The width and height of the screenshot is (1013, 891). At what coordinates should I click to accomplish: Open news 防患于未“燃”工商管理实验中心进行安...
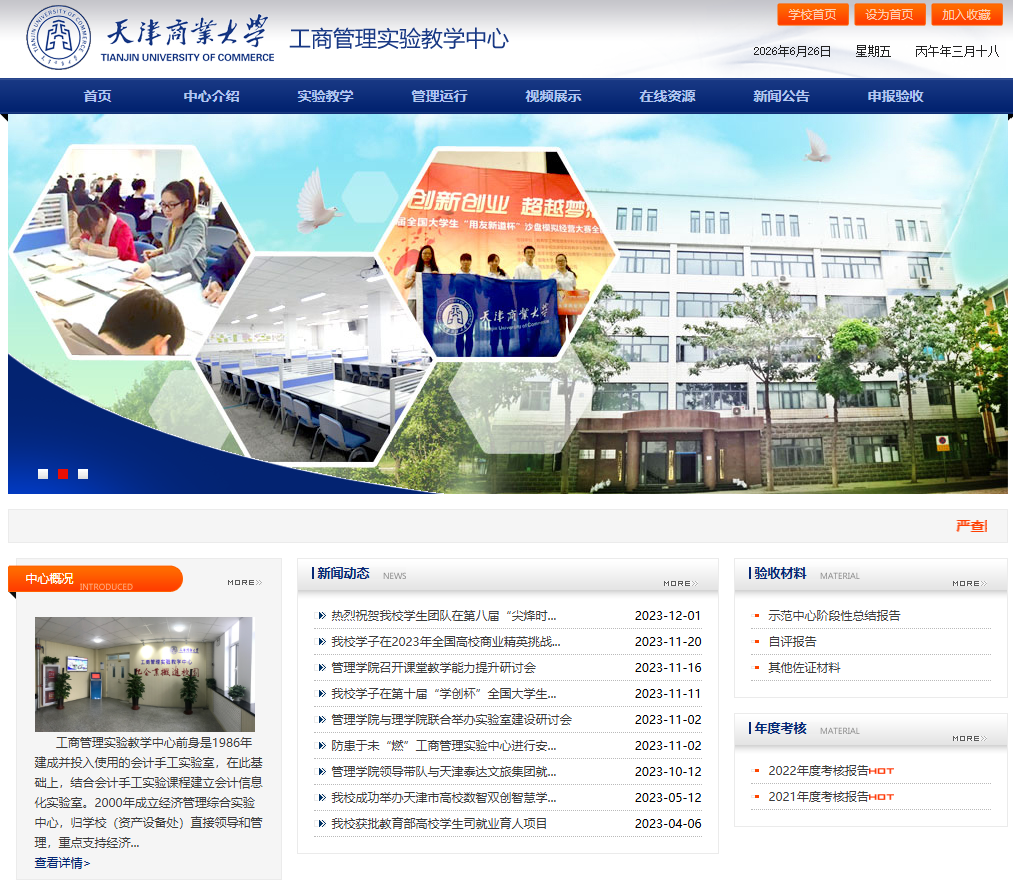click(x=444, y=746)
